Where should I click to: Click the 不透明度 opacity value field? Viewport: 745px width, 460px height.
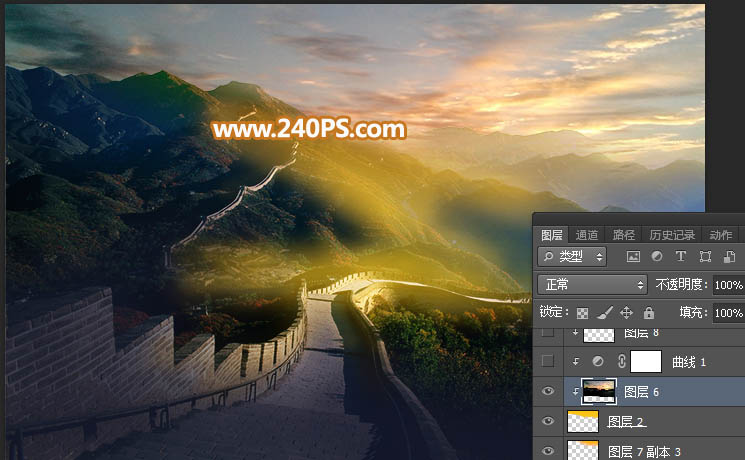click(x=728, y=284)
